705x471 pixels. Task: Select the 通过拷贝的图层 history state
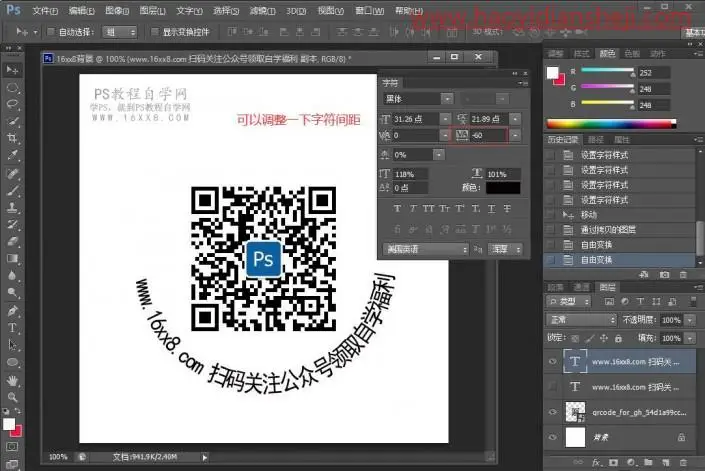[x=620, y=230]
